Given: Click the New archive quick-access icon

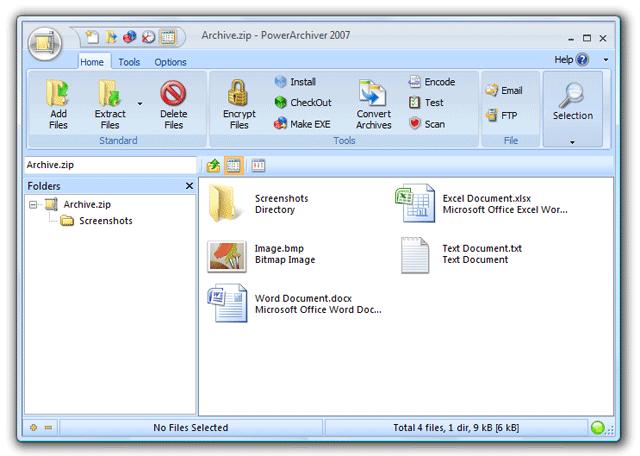Looking at the screenshot, I should (92, 38).
